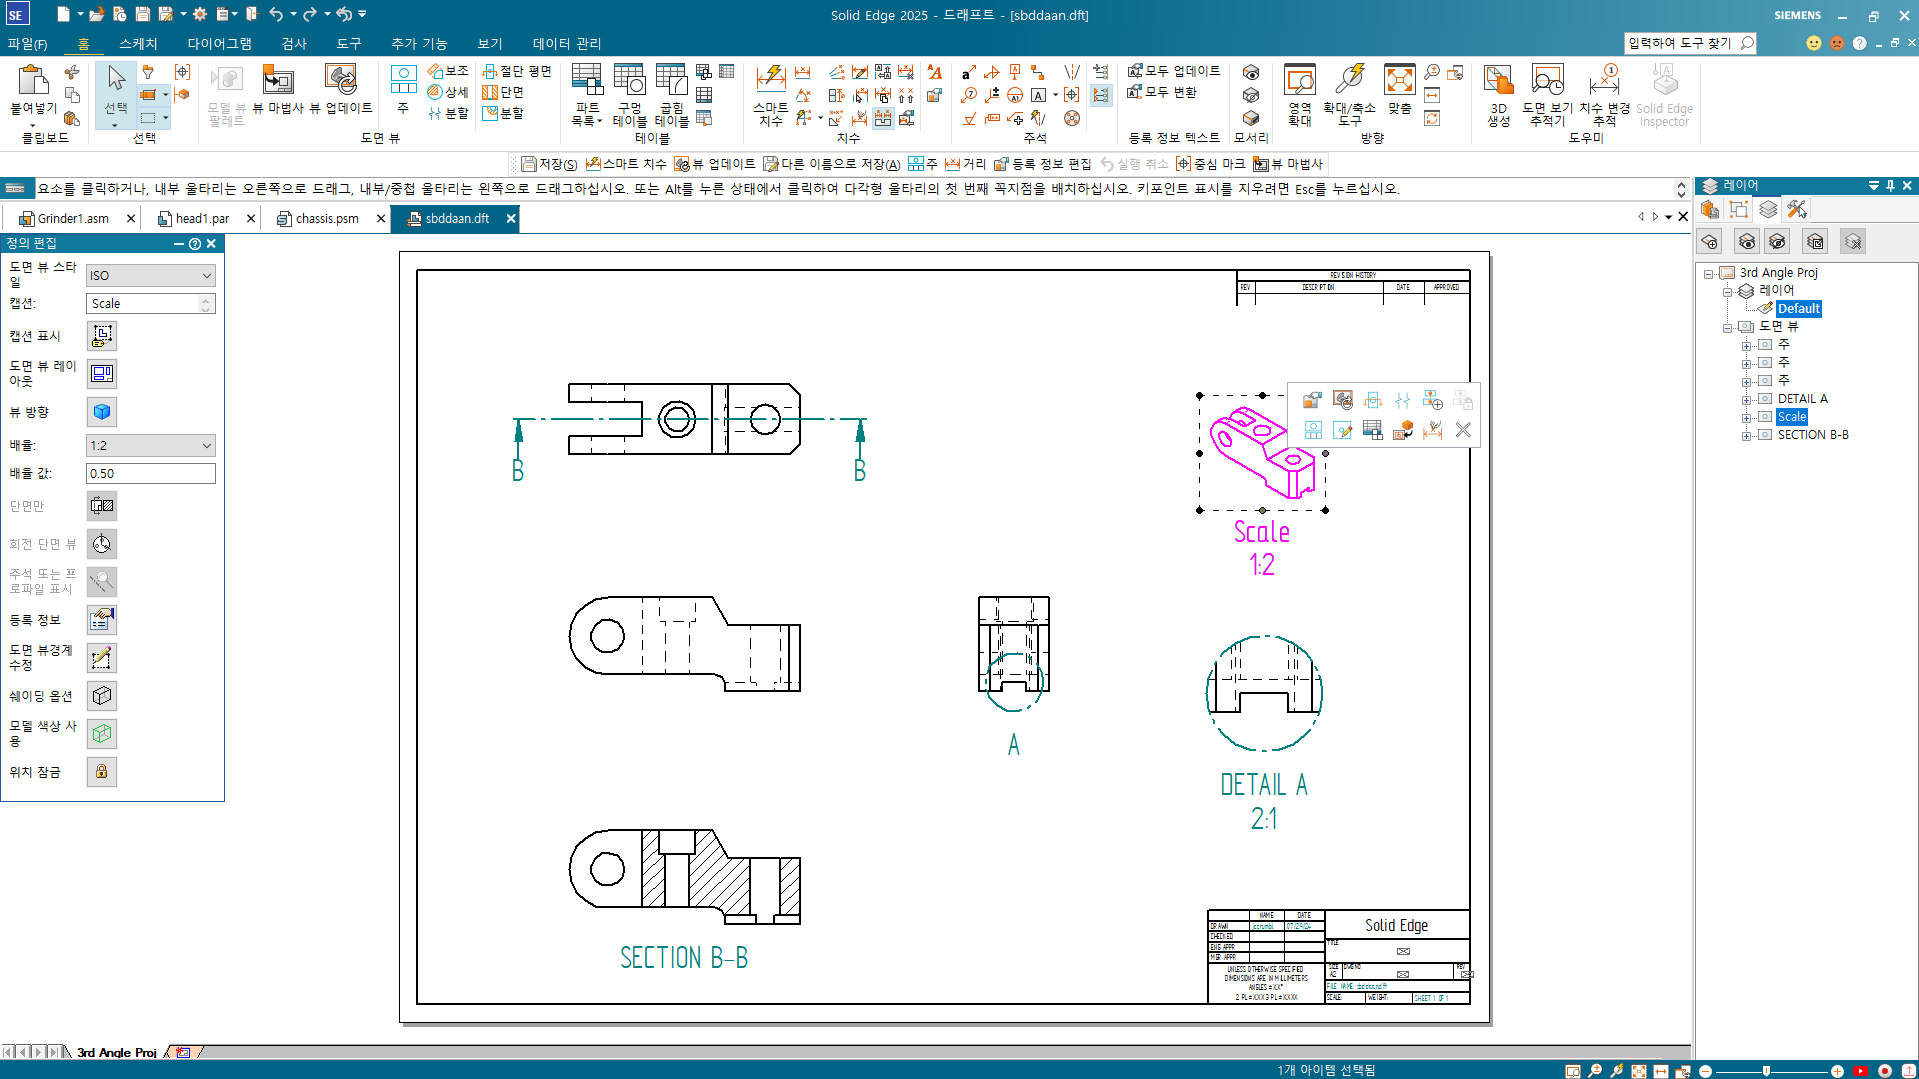This screenshot has height=1079, width=1919.
Task: Click 다른 이름으로 저장(A) Save As button
Action: click(831, 164)
